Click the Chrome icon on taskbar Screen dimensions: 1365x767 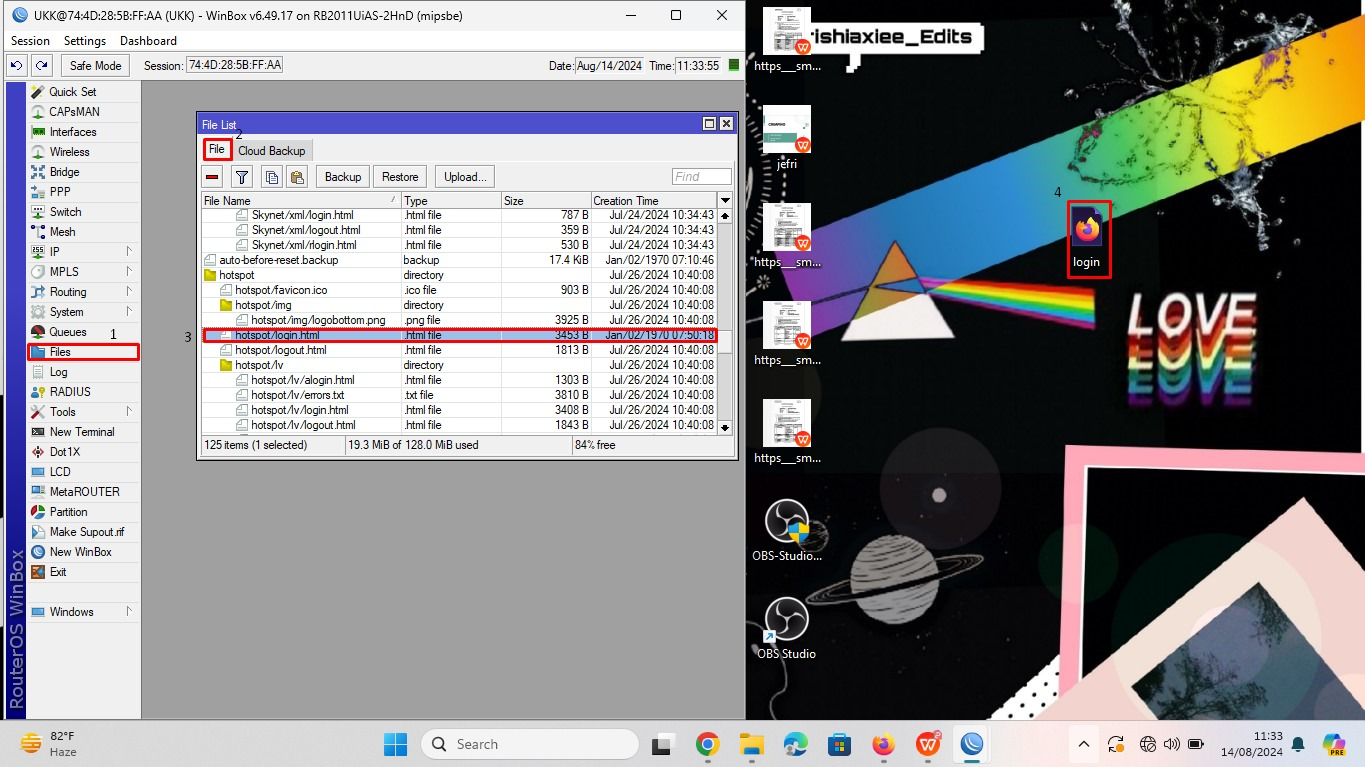[x=708, y=744]
